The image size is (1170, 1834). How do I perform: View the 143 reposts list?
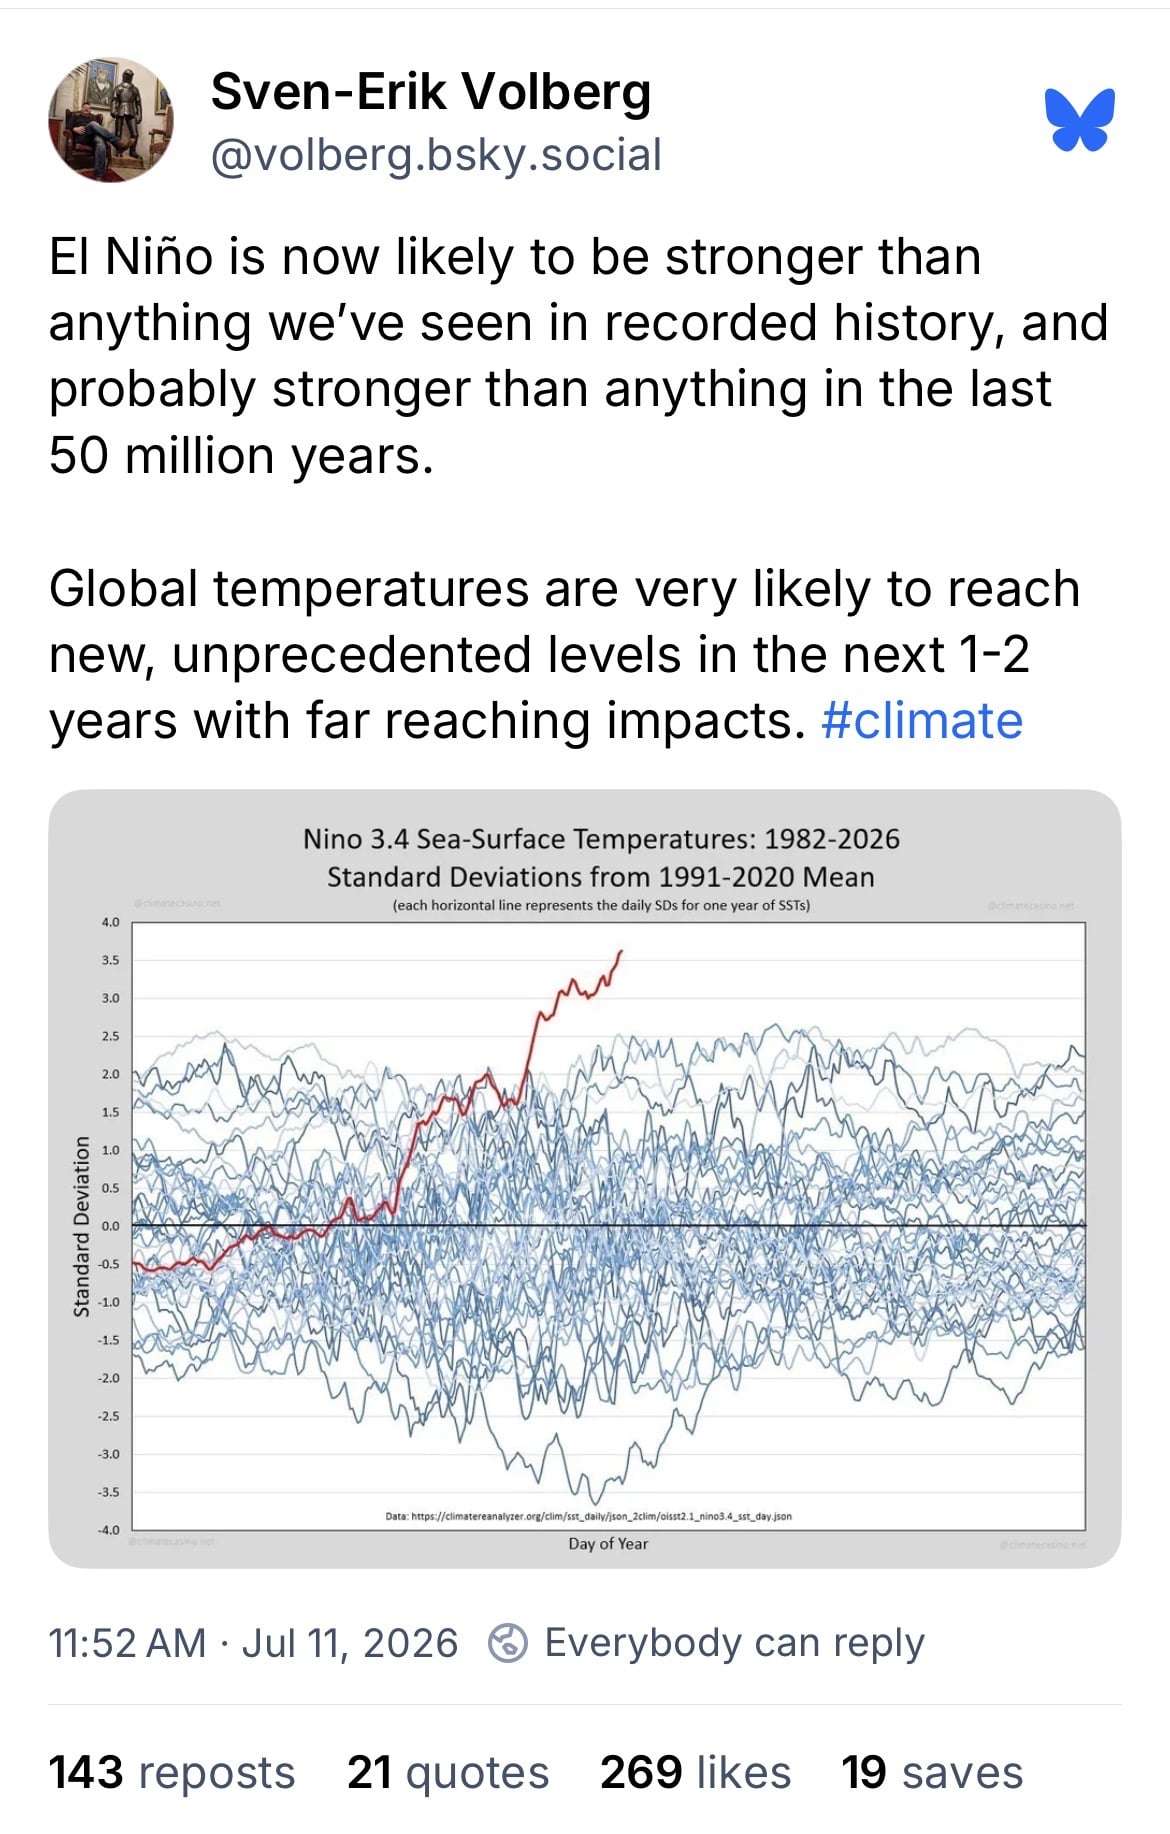172,1772
